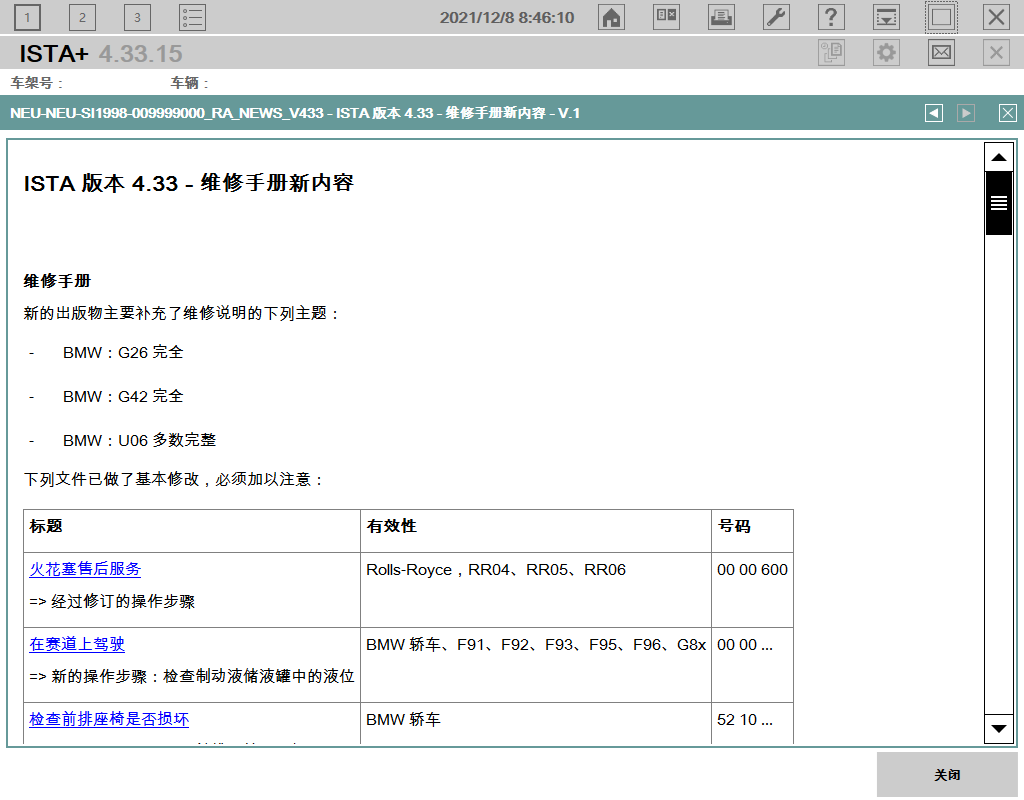Click the black scrollbar thumb
The width and height of the screenshot is (1024, 800).
[999, 203]
